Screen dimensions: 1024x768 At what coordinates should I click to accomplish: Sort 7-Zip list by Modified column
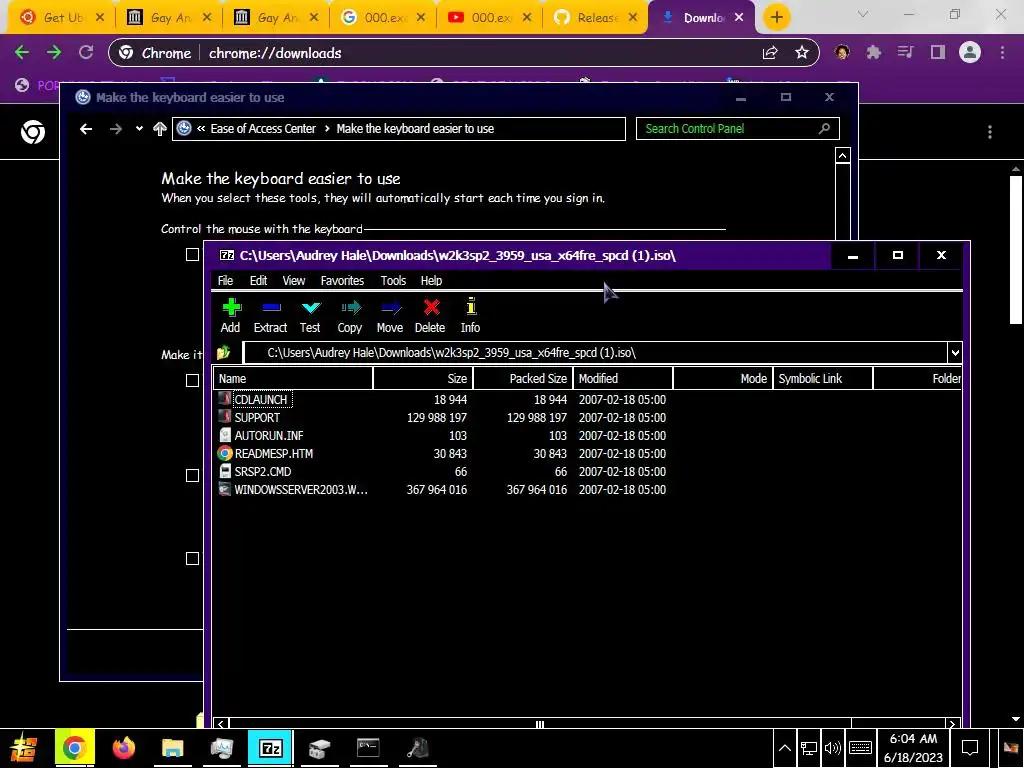[622, 378]
